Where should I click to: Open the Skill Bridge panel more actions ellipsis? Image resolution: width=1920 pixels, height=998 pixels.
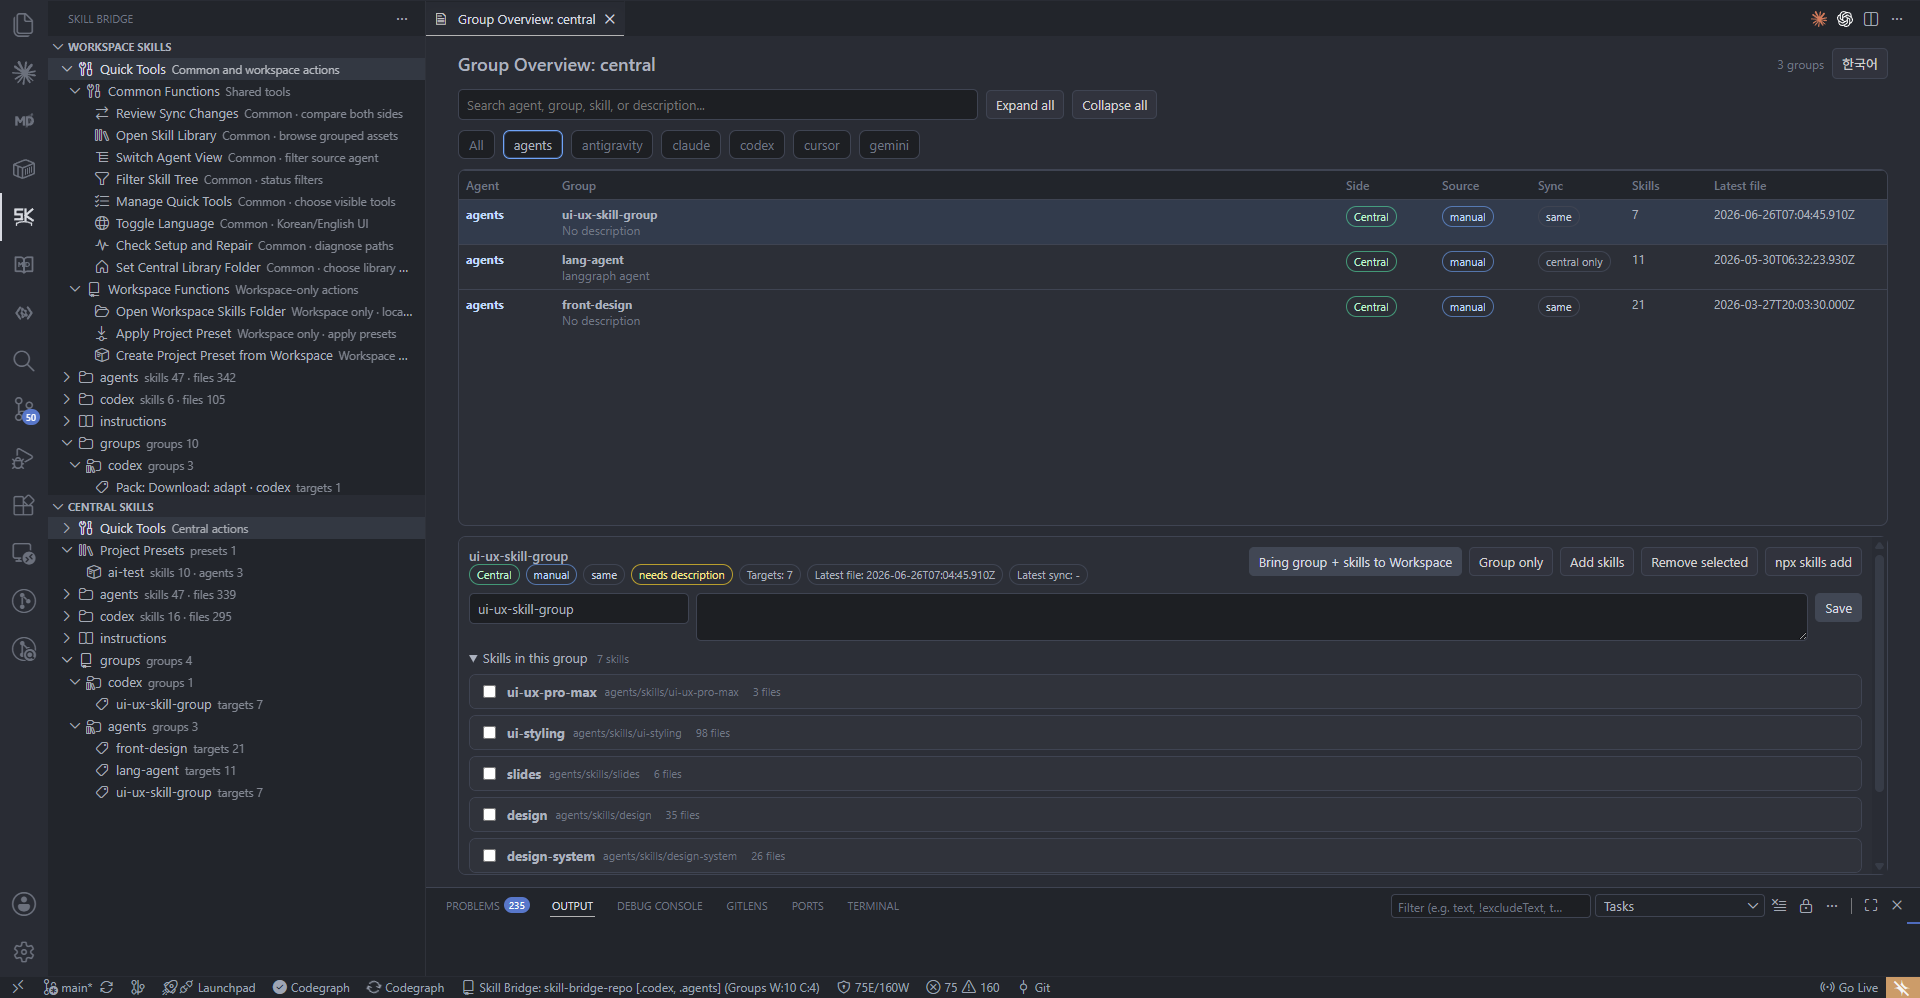point(402,19)
